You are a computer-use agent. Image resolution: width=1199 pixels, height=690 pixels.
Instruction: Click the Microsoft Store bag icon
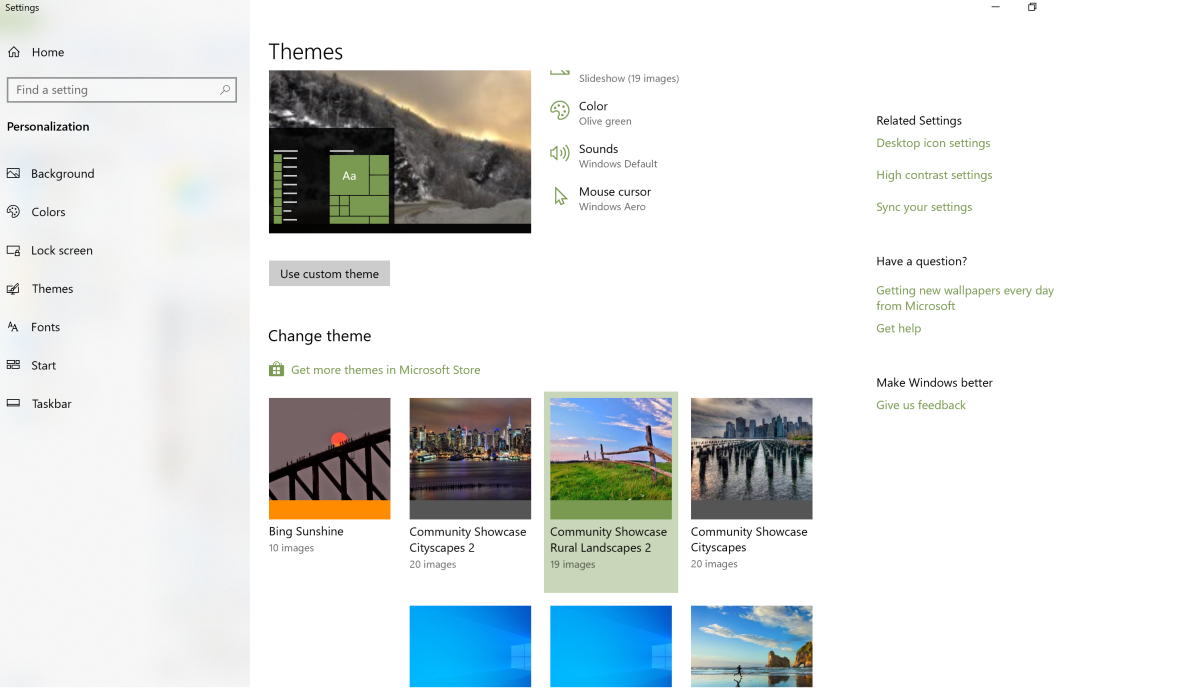(x=276, y=370)
